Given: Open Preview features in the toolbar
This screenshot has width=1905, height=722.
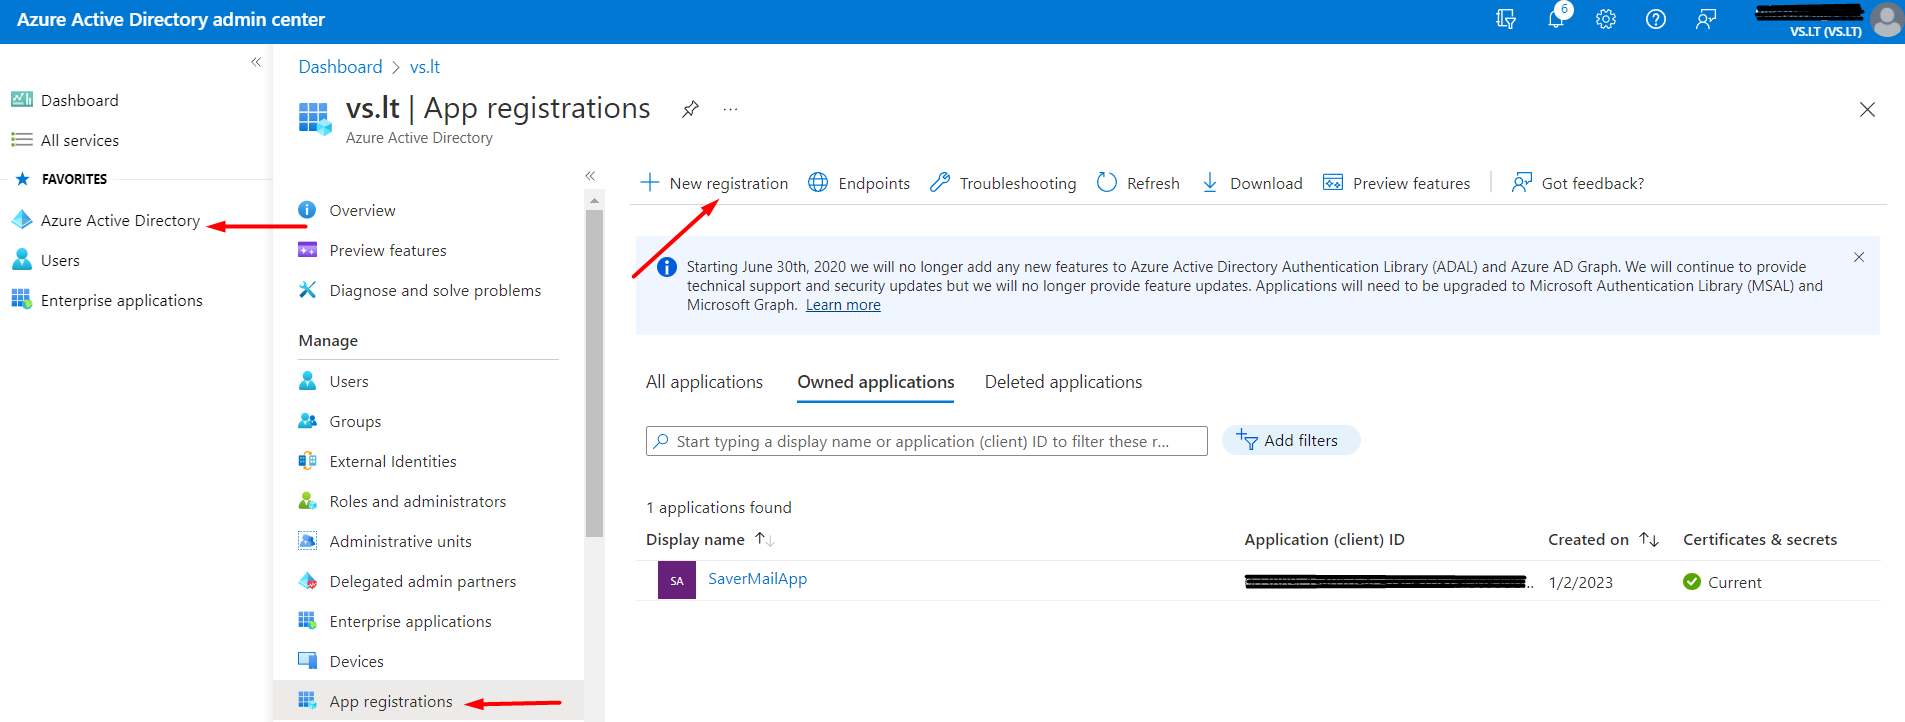Looking at the screenshot, I should pos(1396,183).
